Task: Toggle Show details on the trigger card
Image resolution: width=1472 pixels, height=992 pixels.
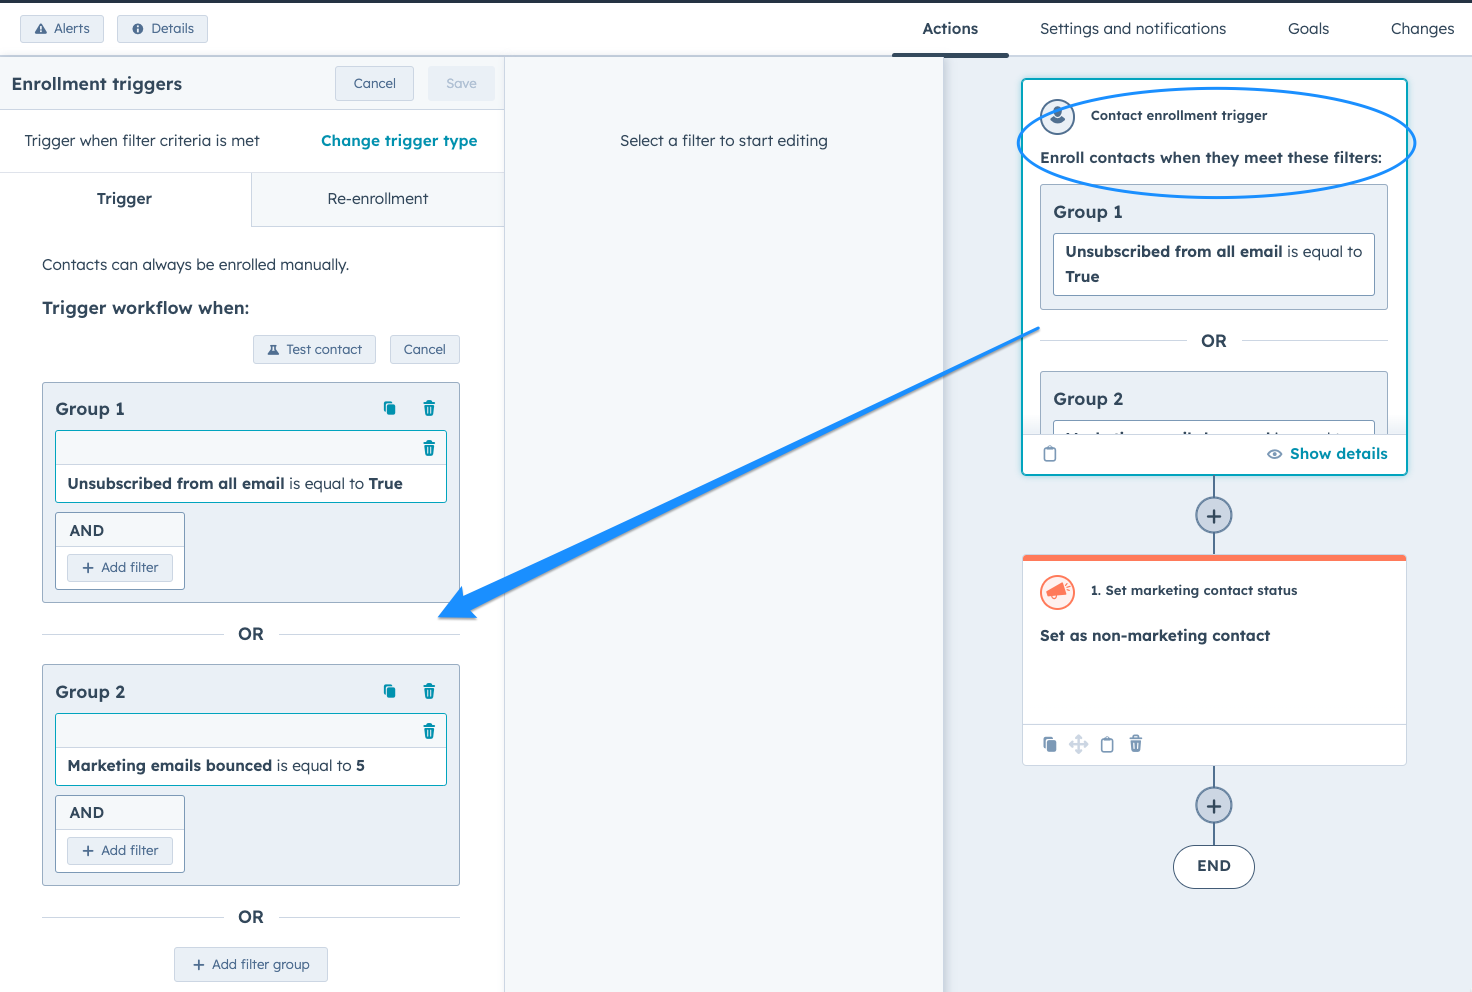Action: tap(1338, 453)
